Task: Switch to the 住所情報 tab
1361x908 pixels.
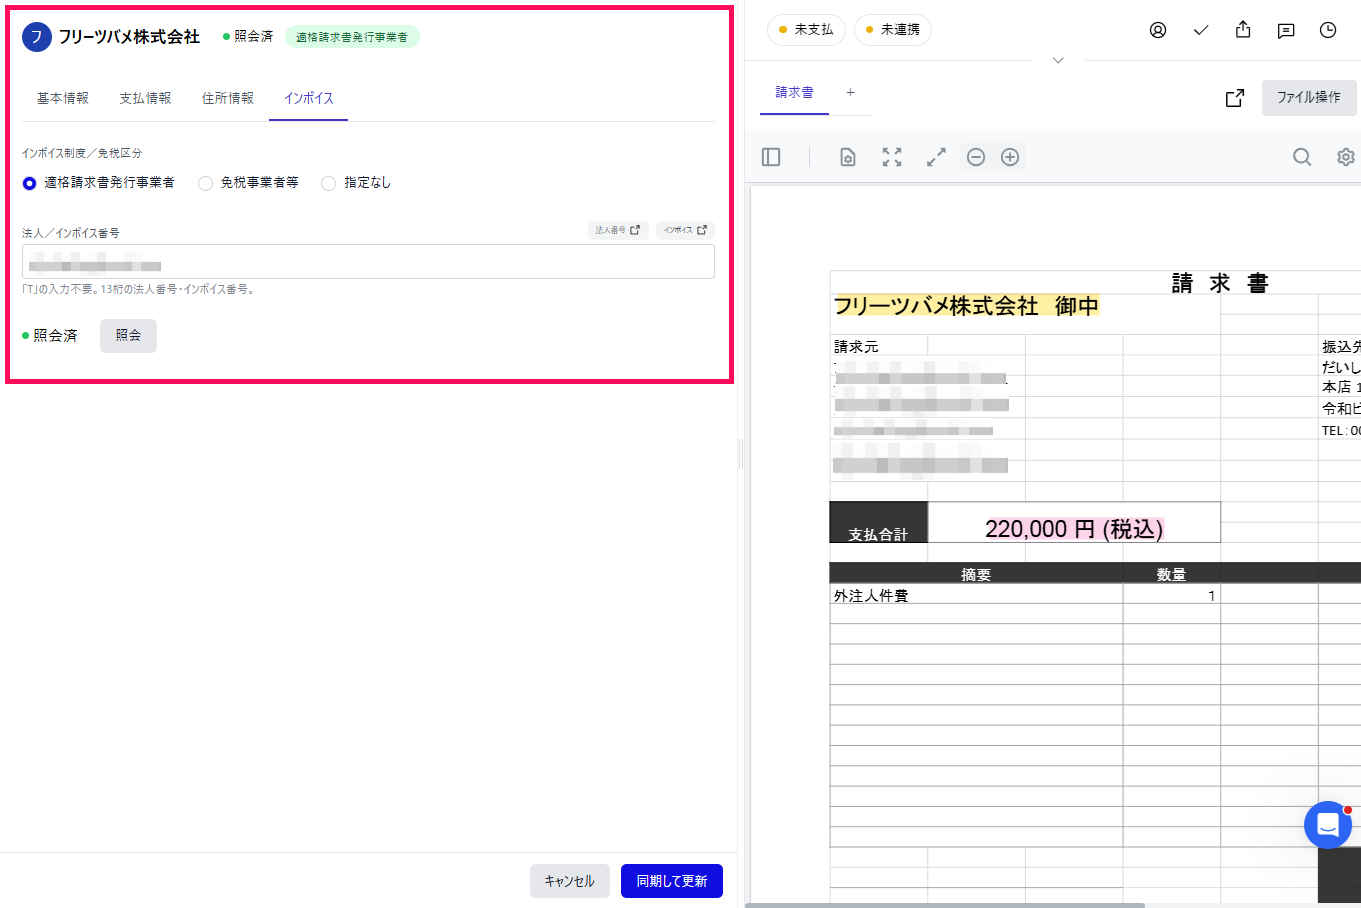Action: click(228, 98)
